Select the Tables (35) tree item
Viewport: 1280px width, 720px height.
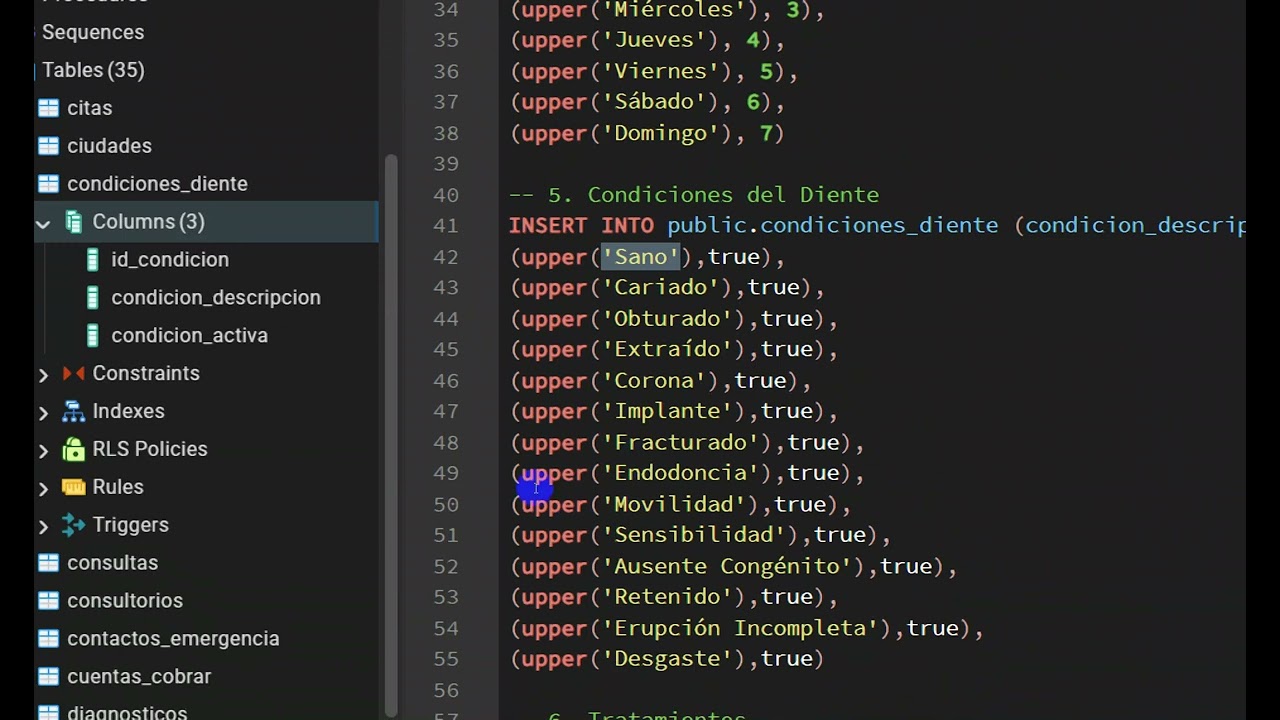point(93,70)
